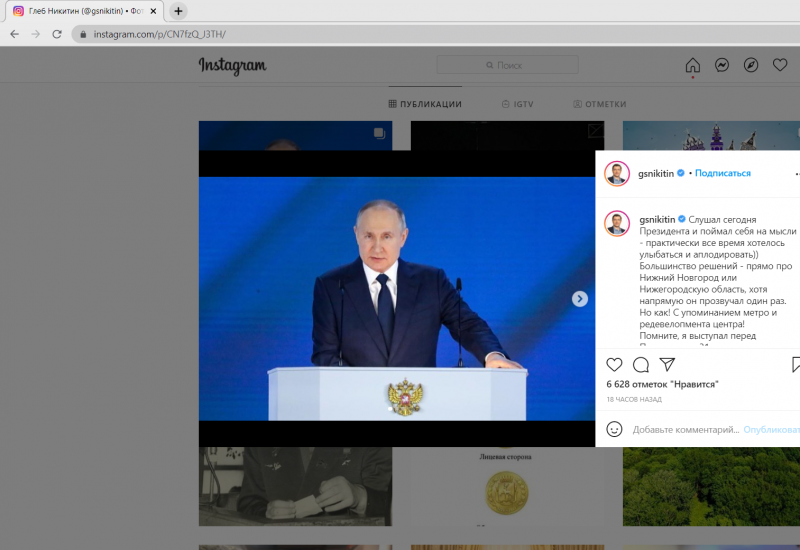
Task: Focus the Добавьте комментарий field
Action: point(686,430)
